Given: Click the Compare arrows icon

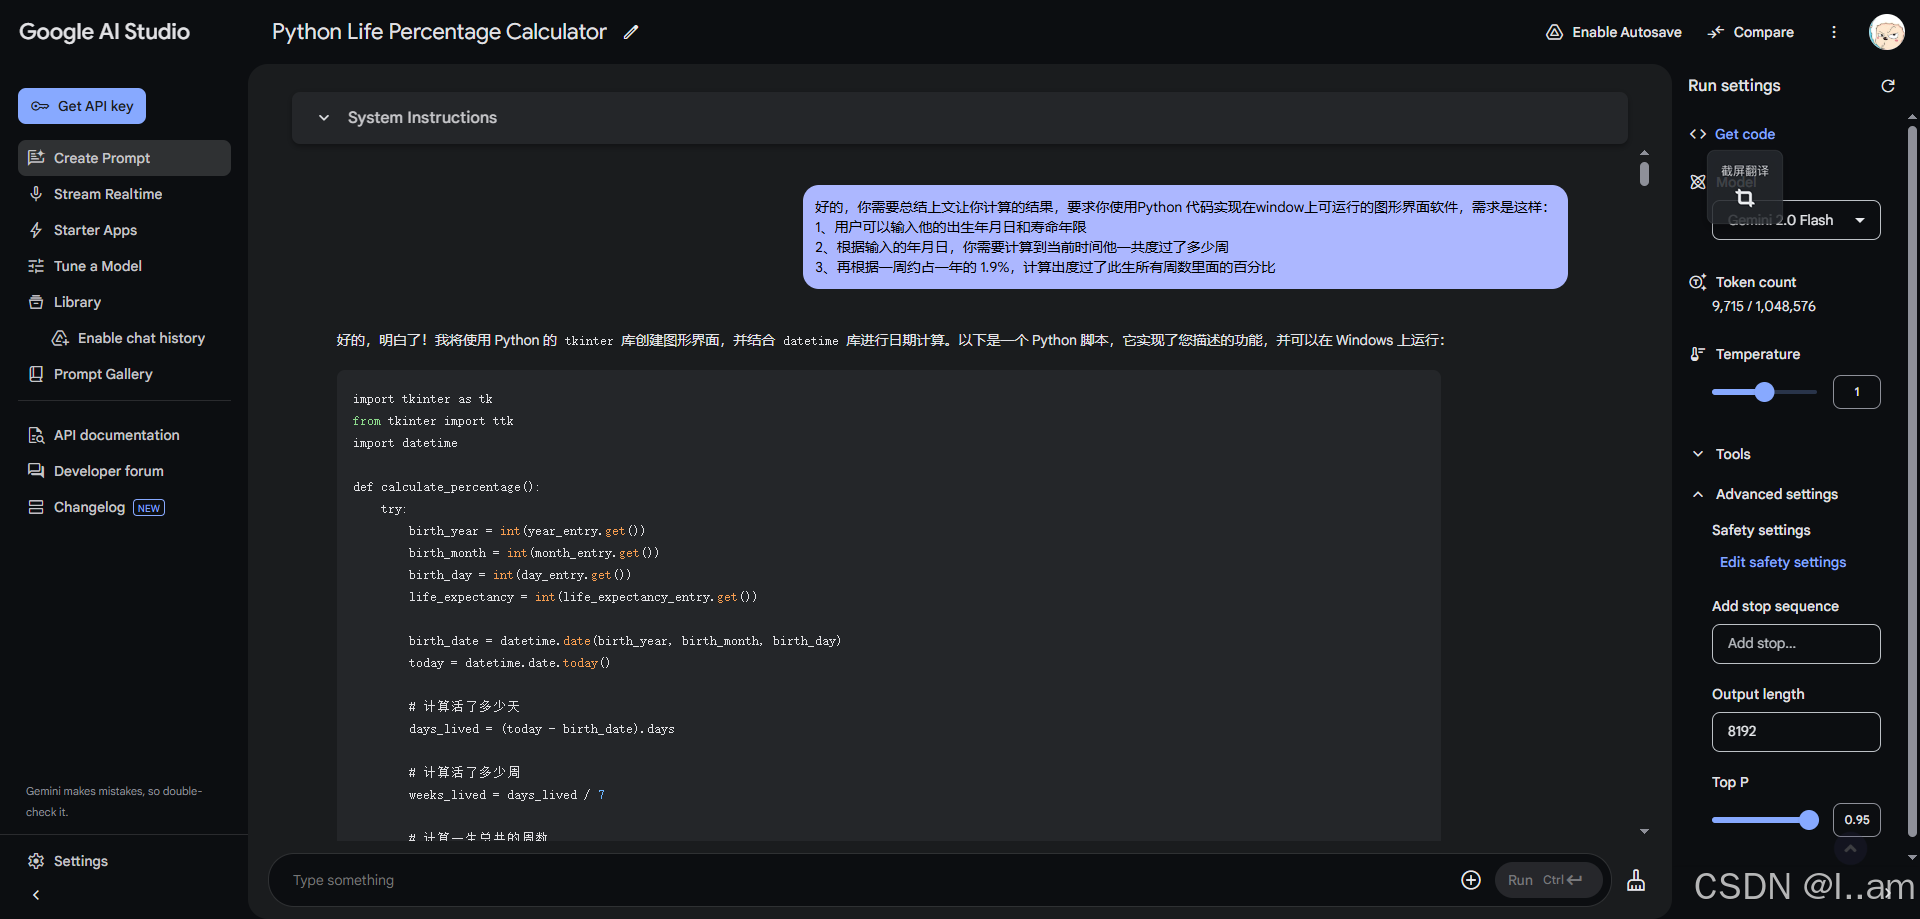Looking at the screenshot, I should (1716, 32).
